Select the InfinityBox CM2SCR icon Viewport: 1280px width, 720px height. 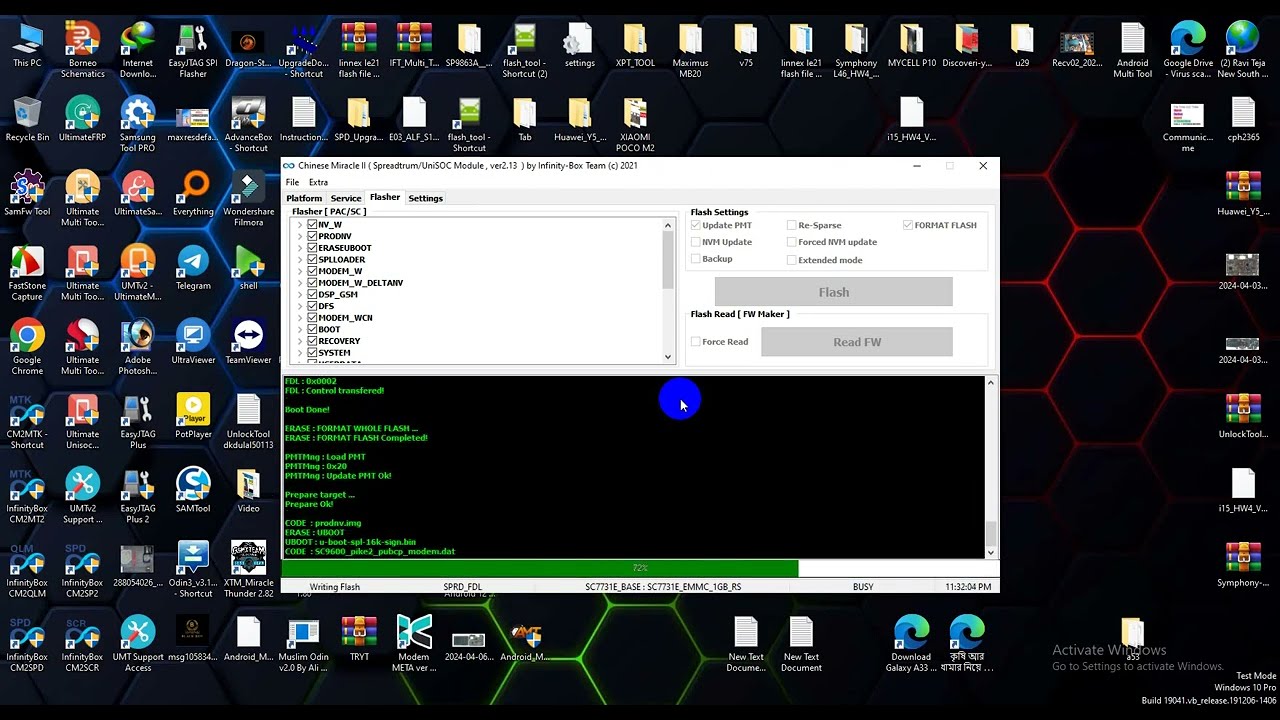point(82,645)
